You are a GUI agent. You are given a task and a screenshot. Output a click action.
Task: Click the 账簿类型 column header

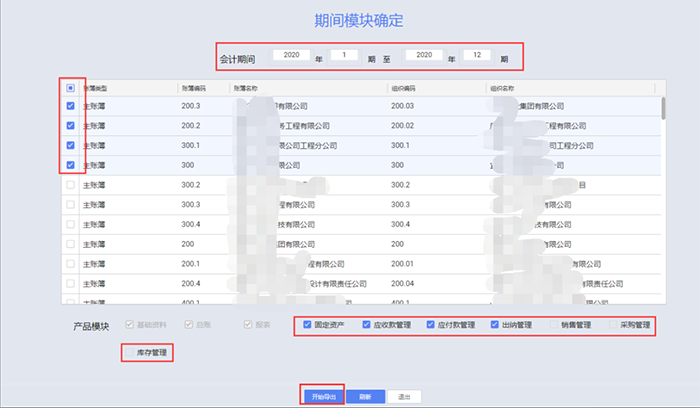95,88
